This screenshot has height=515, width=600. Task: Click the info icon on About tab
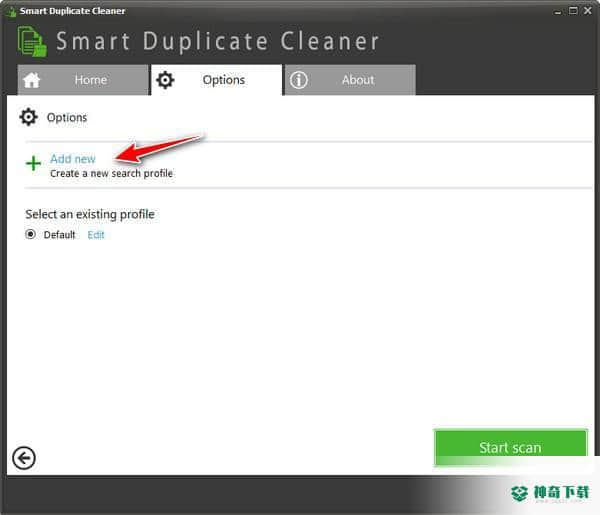click(x=298, y=80)
